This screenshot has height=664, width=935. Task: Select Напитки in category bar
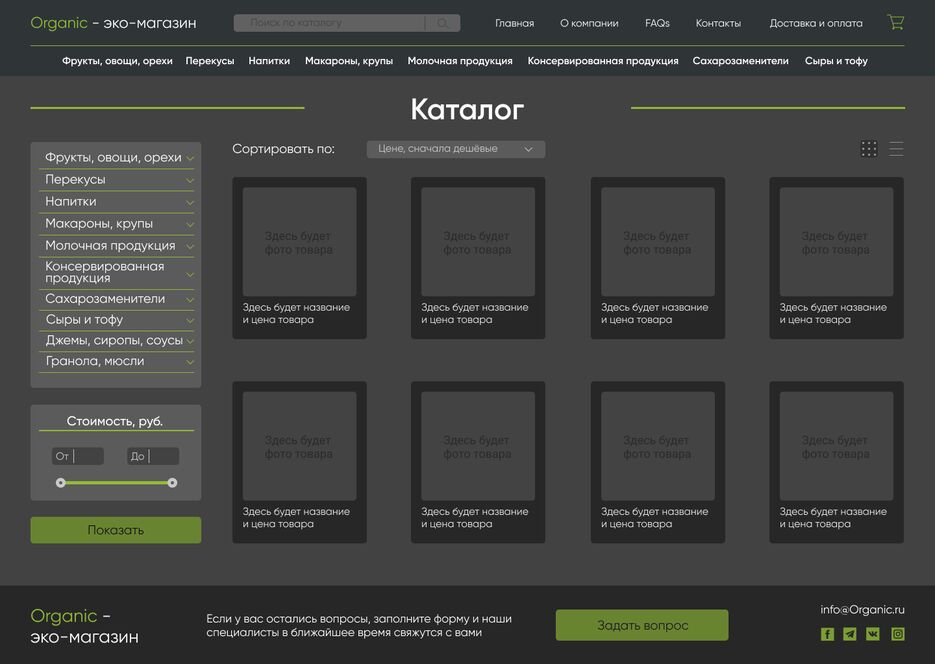(x=269, y=61)
